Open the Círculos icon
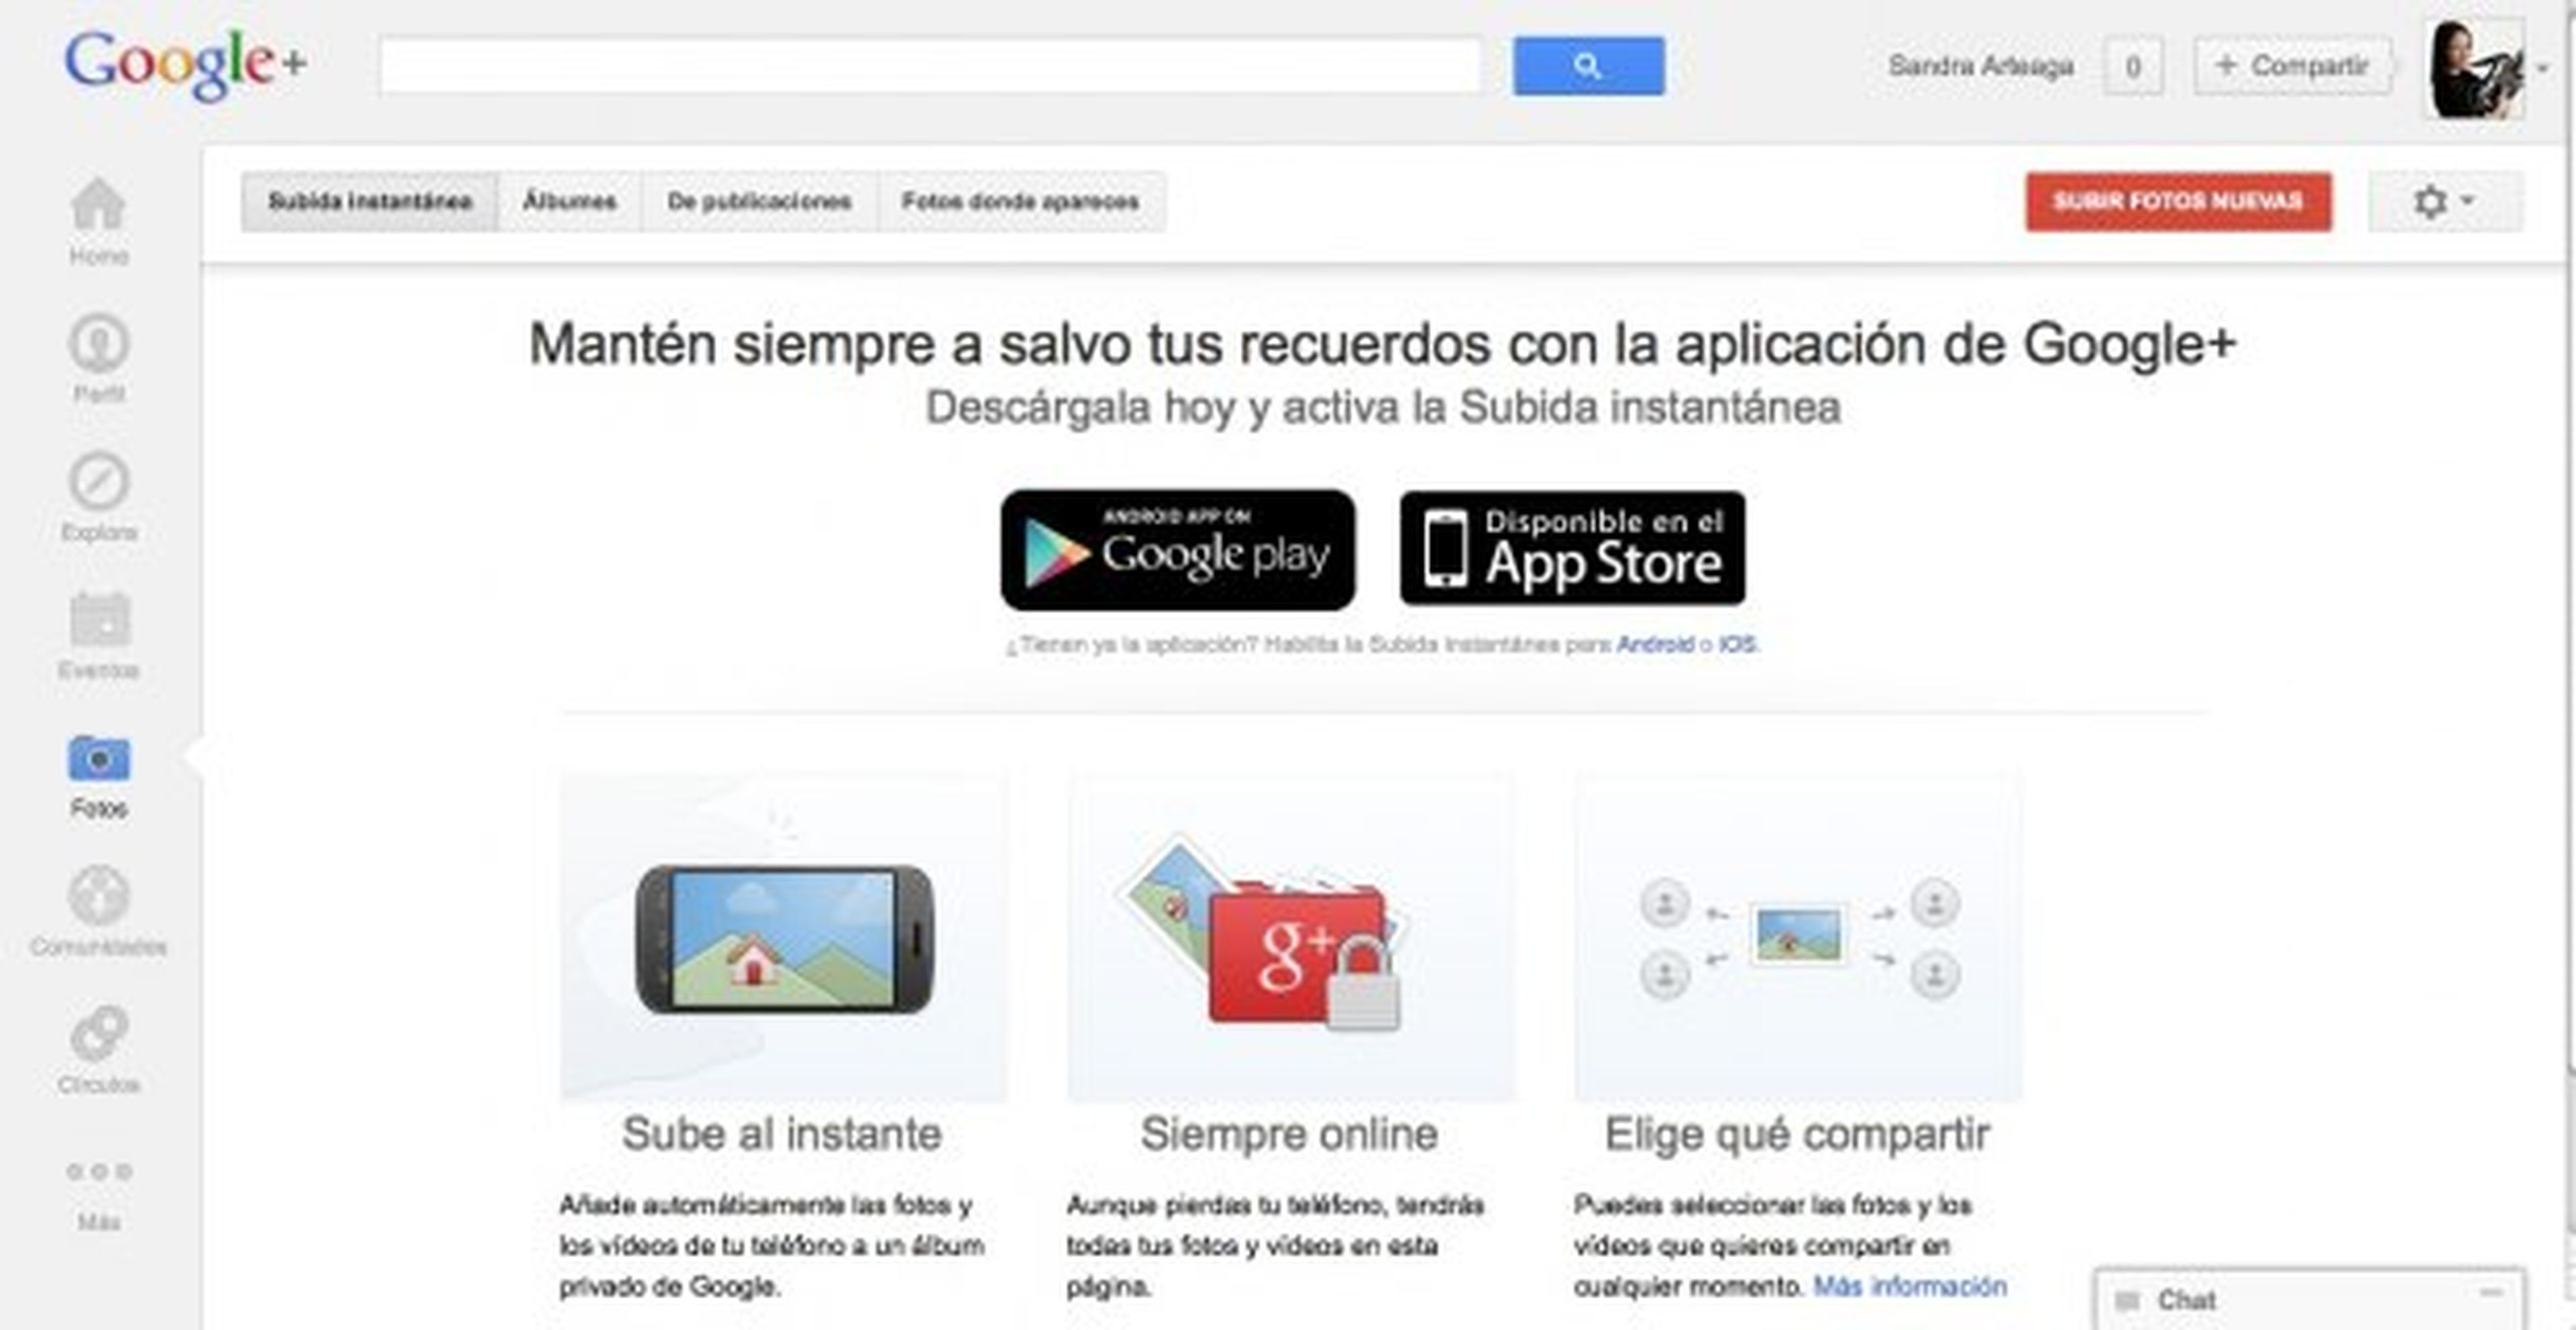Viewport: 2576px width, 1330px height. pyautogui.click(x=98, y=1033)
